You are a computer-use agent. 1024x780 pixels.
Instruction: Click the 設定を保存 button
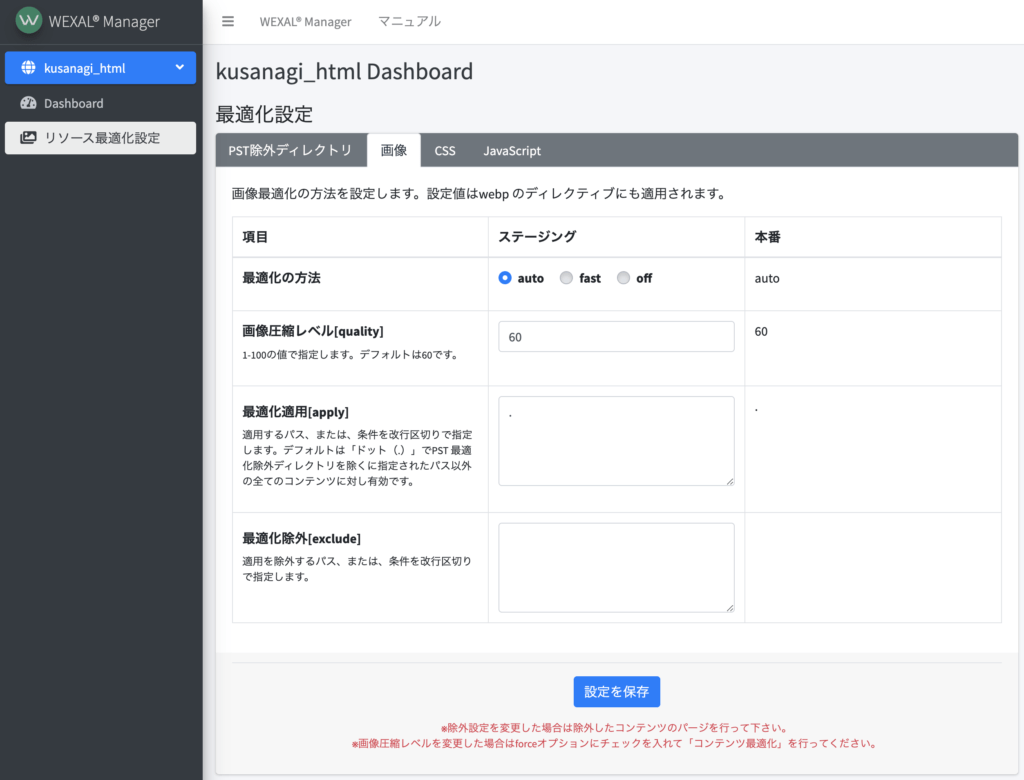pyautogui.click(x=616, y=691)
